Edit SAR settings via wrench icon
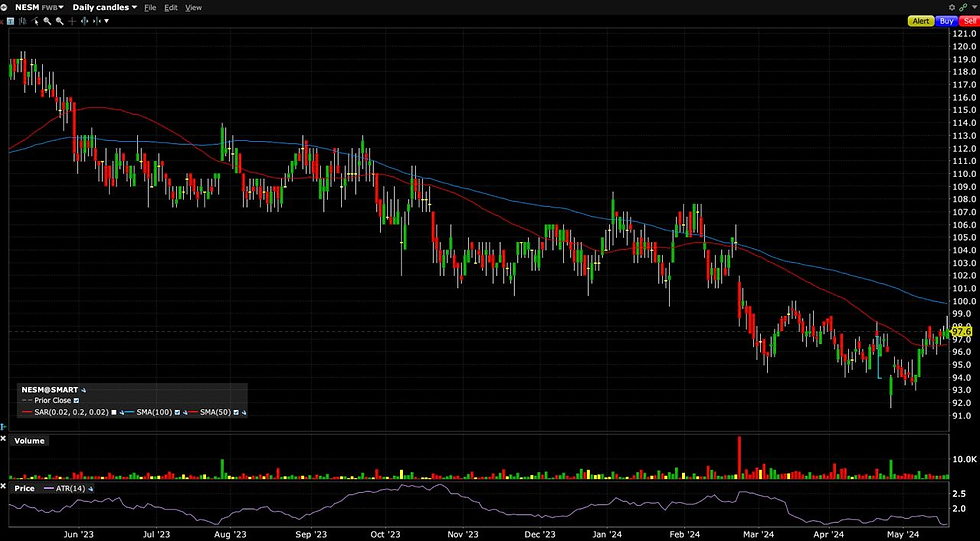 tap(122, 412)
